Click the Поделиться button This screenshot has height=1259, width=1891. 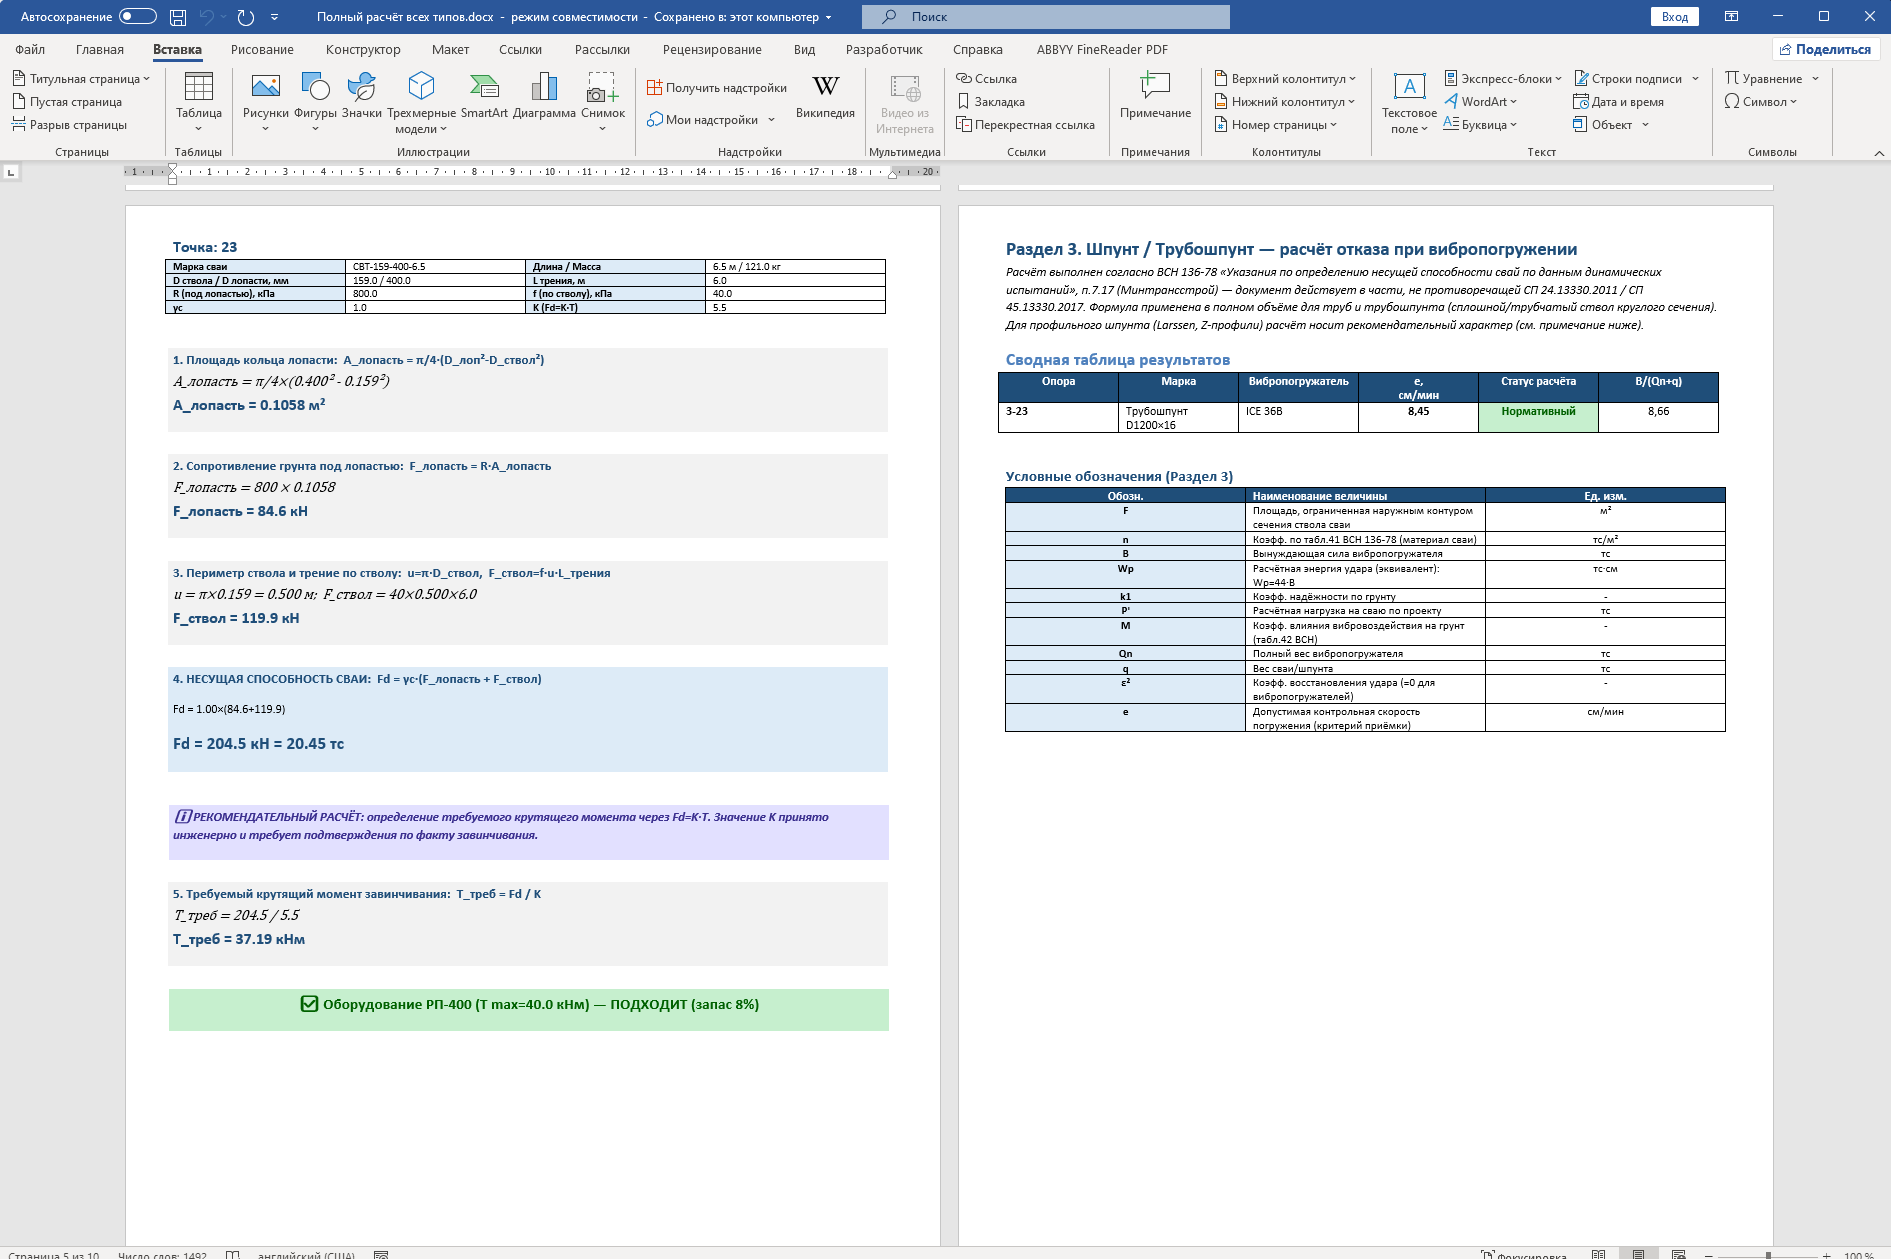1826,49
